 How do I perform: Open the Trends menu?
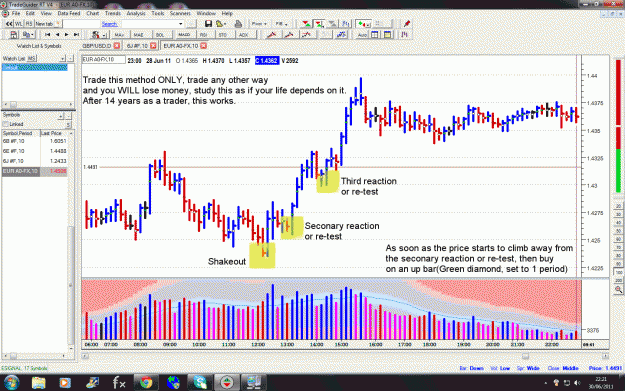click(113, 13)
